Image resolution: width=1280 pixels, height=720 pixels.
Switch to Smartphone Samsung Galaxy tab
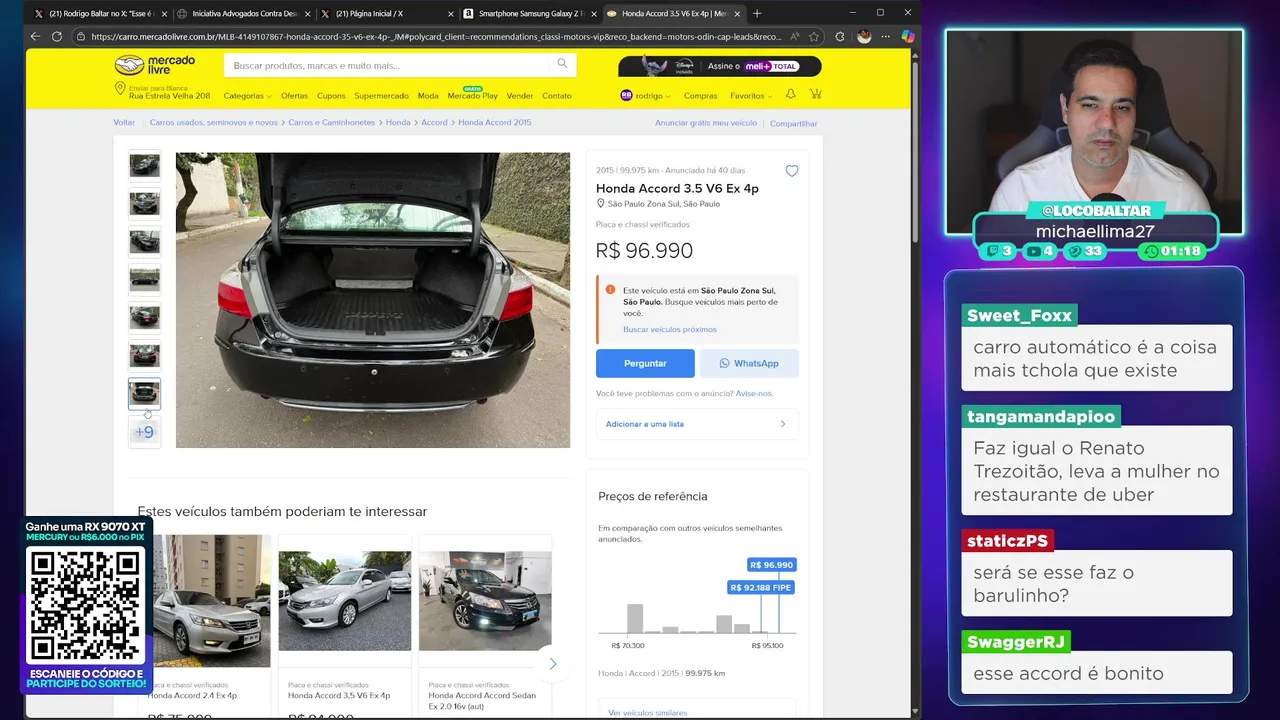click(x=528, y=13)
